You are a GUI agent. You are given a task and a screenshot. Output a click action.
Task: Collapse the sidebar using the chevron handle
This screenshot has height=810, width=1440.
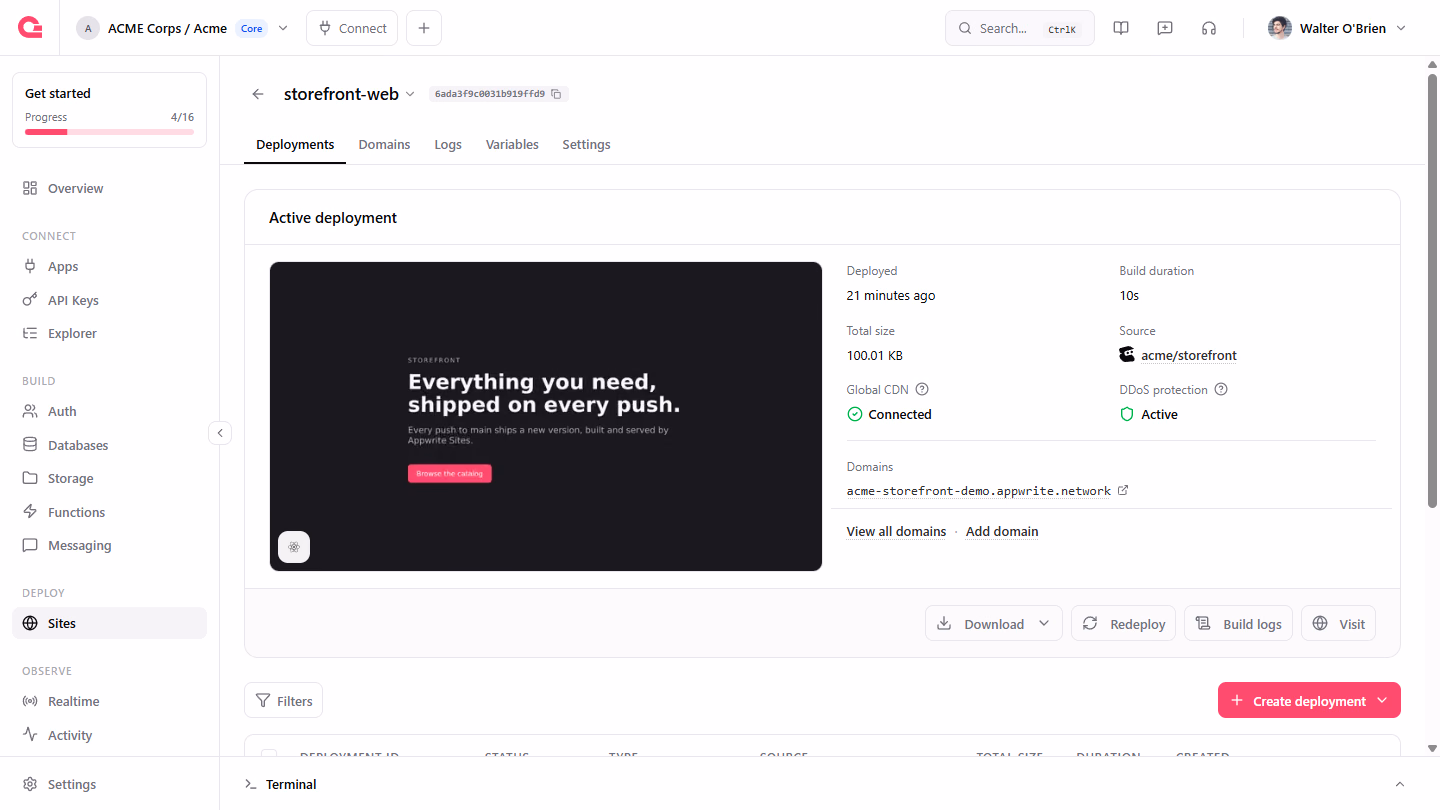[x=220, y=433]
